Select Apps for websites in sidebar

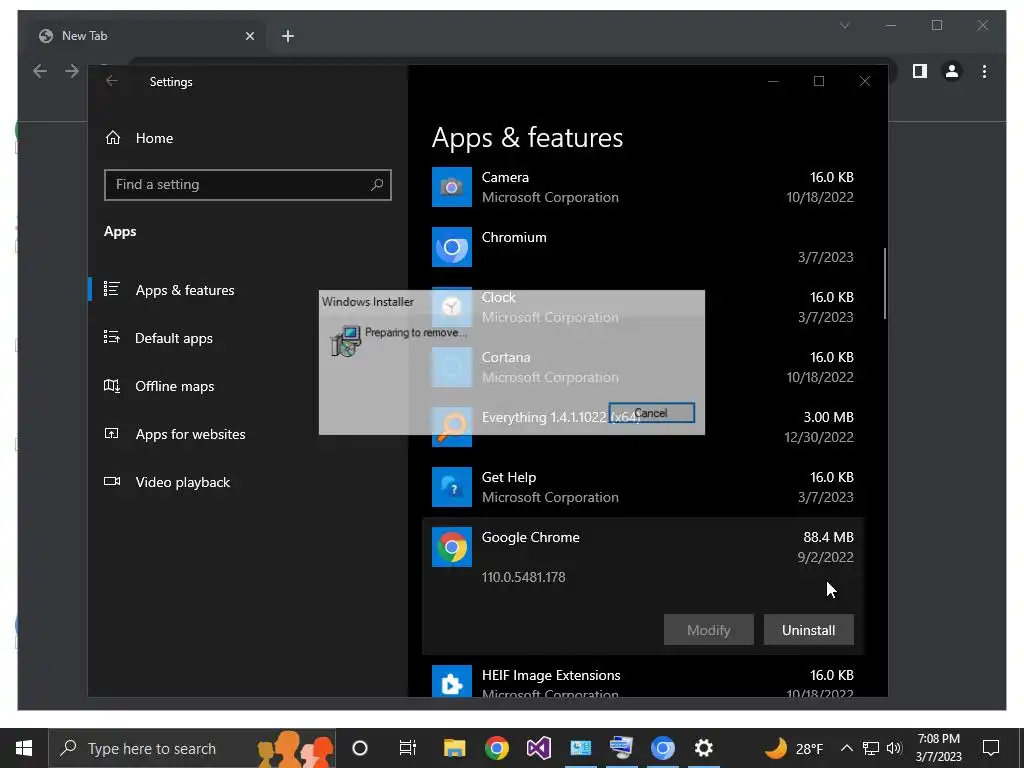(x=190, y=434)
